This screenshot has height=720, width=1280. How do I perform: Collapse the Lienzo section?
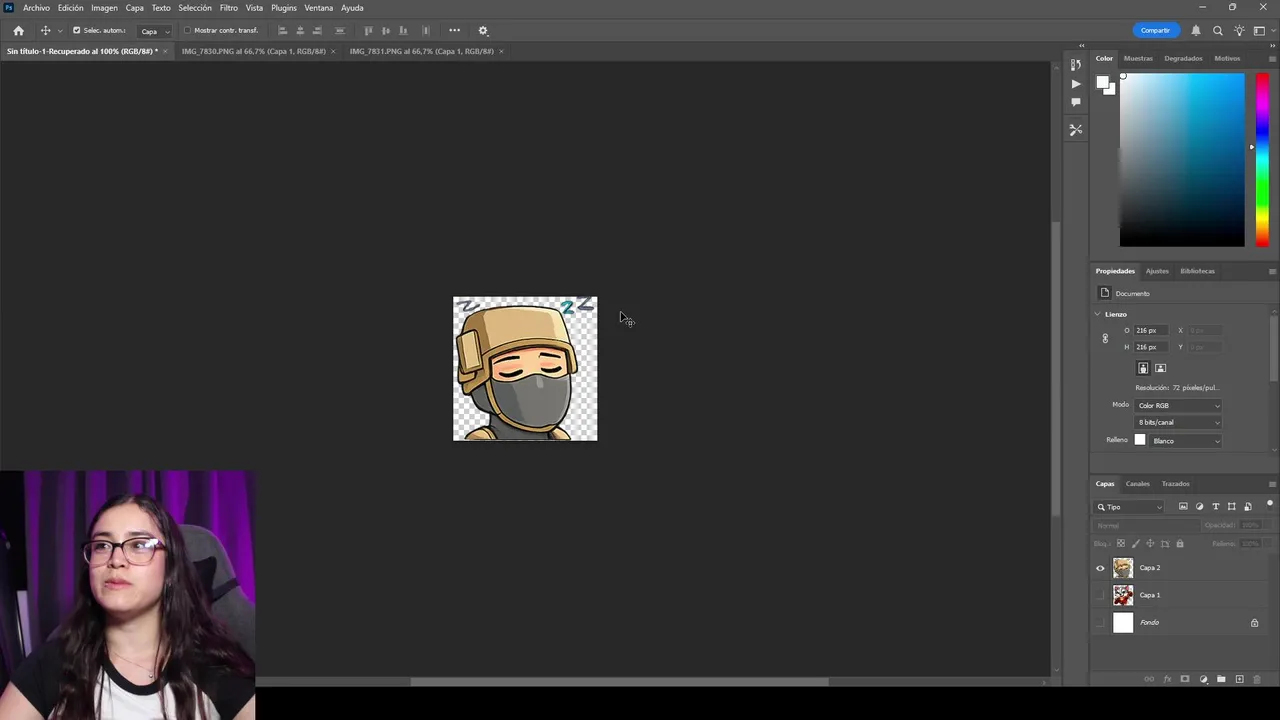pos(1097,314)
